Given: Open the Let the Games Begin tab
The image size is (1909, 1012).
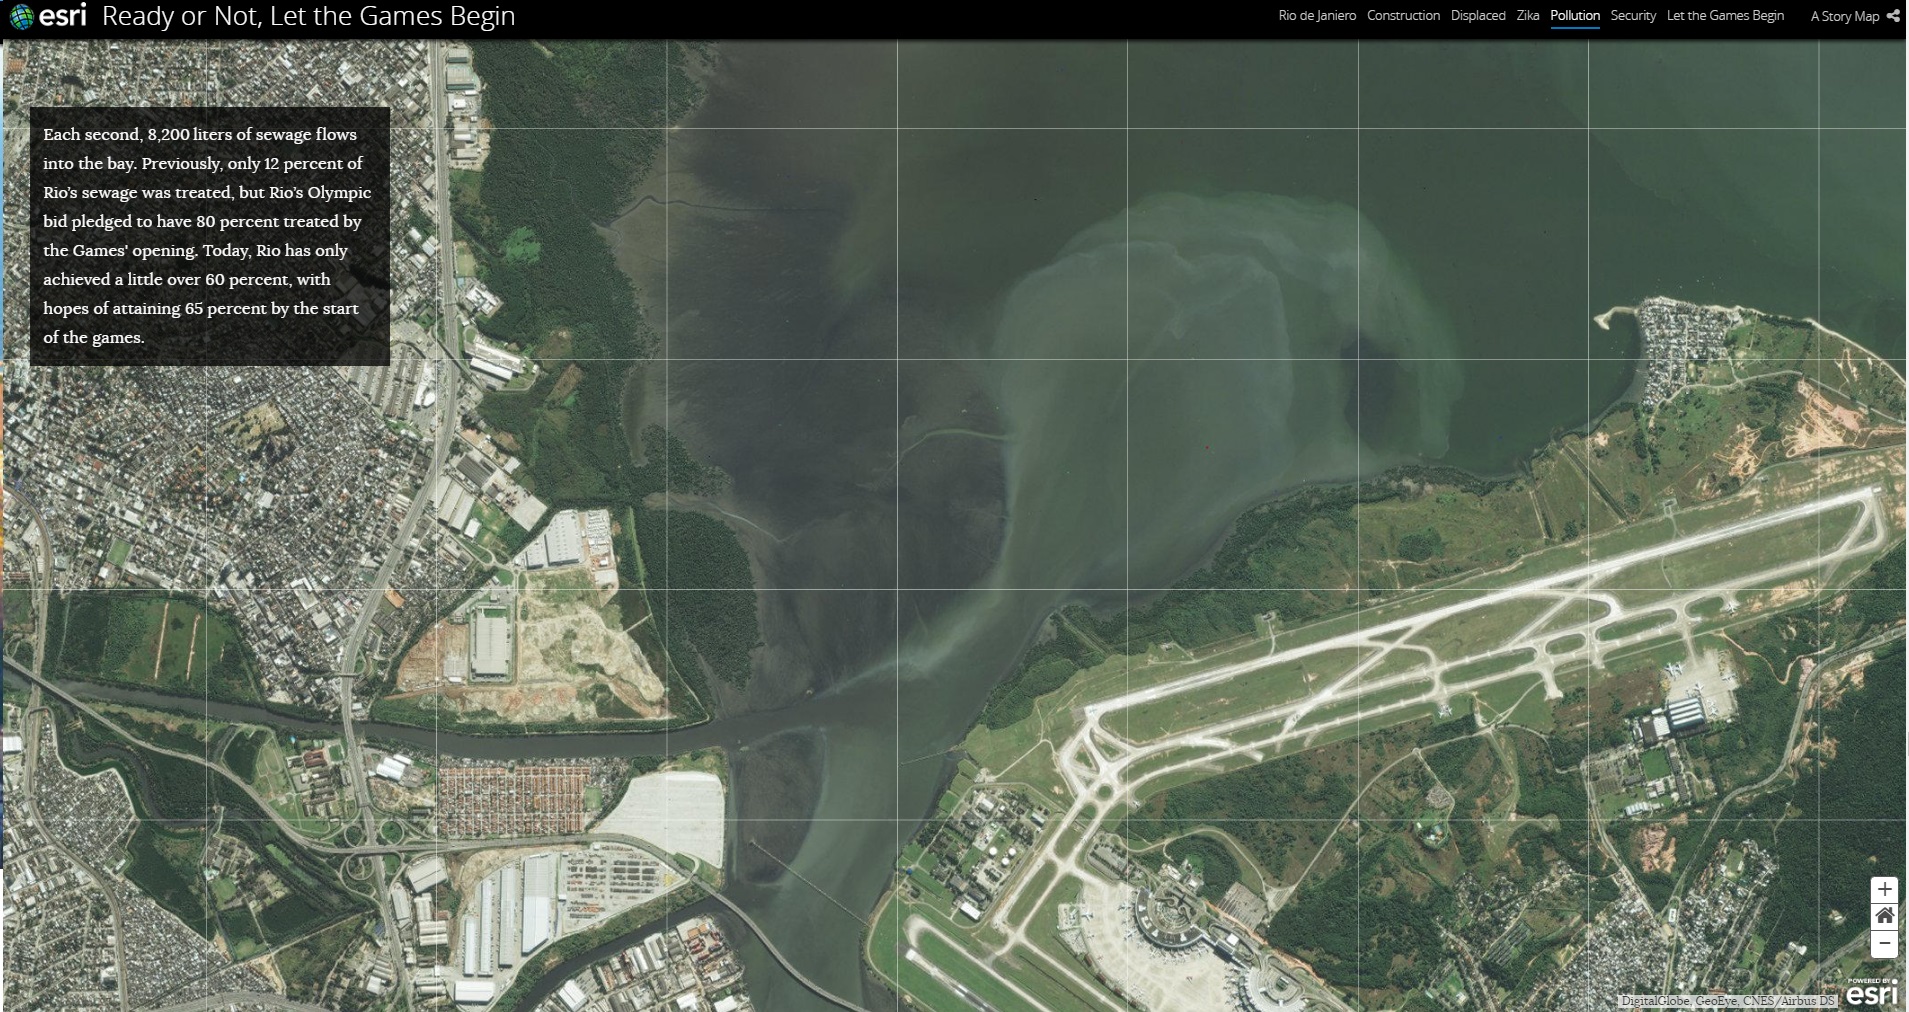Looking at the screenshot, I should click(1724, 16).
